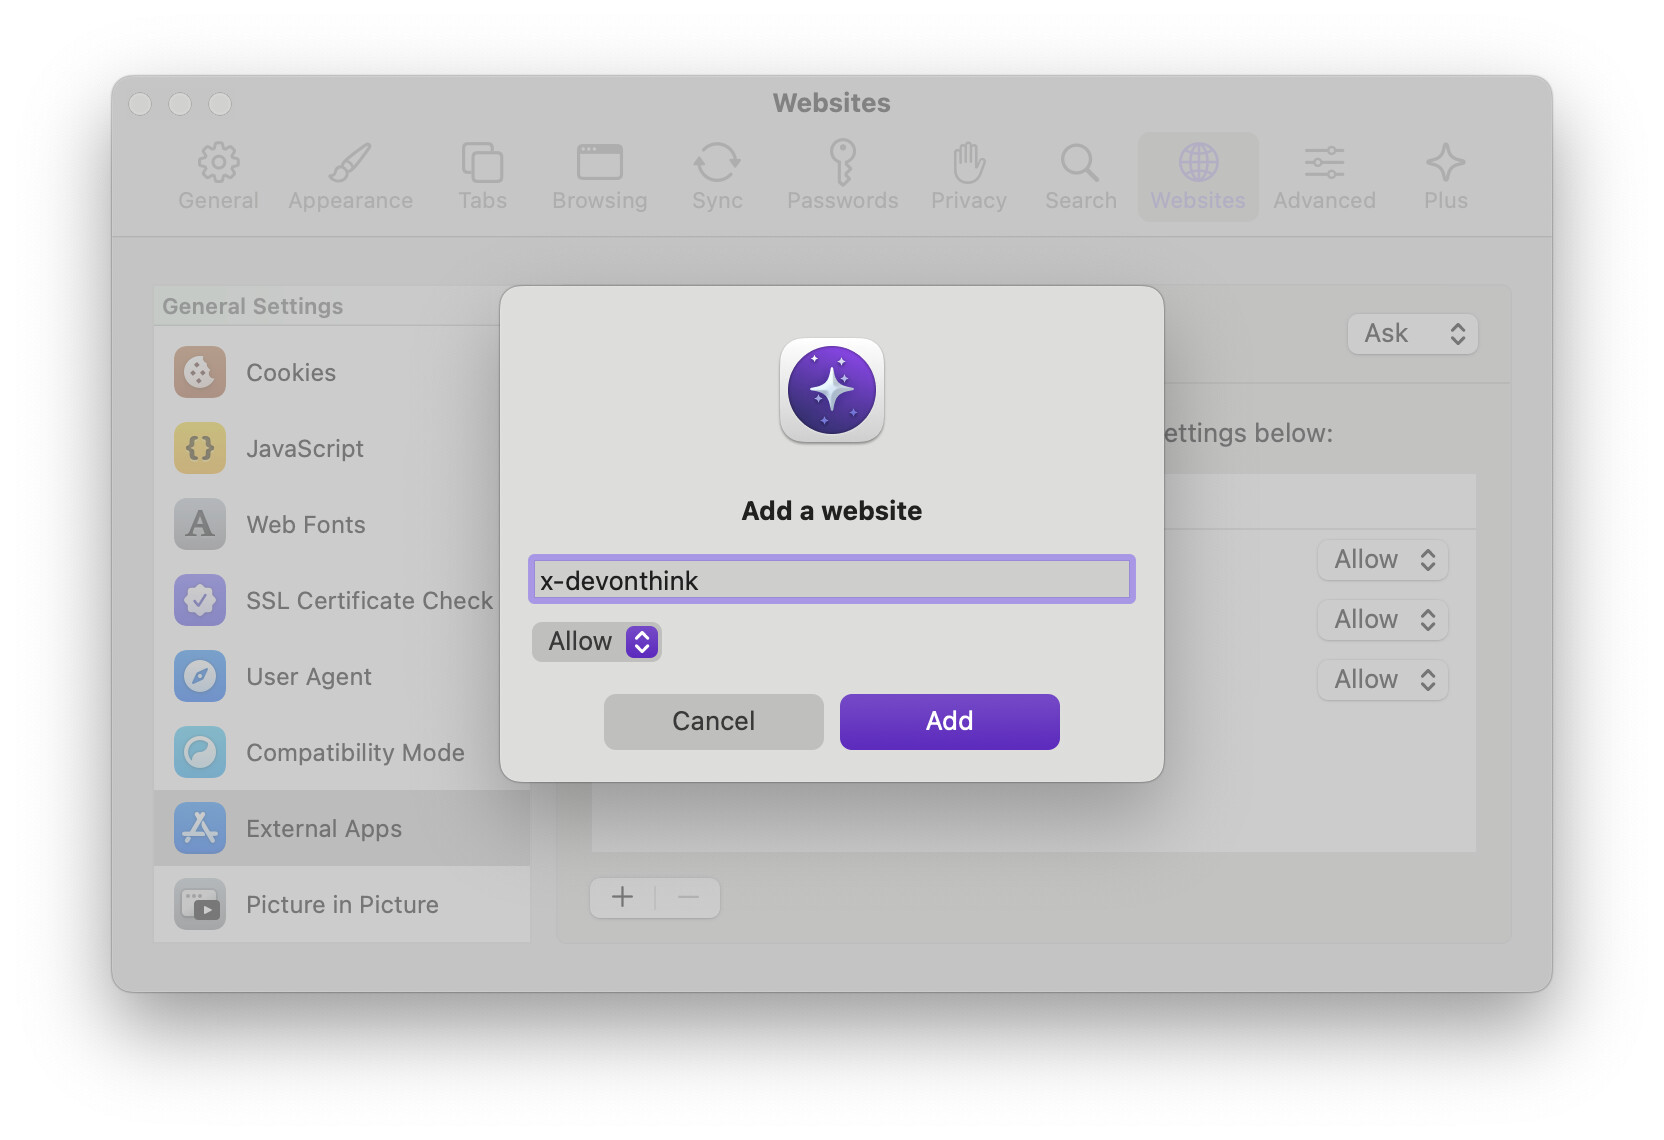Open the Privacy hand icon
Screen dimensions: 1664x1140
click(968, 162)
